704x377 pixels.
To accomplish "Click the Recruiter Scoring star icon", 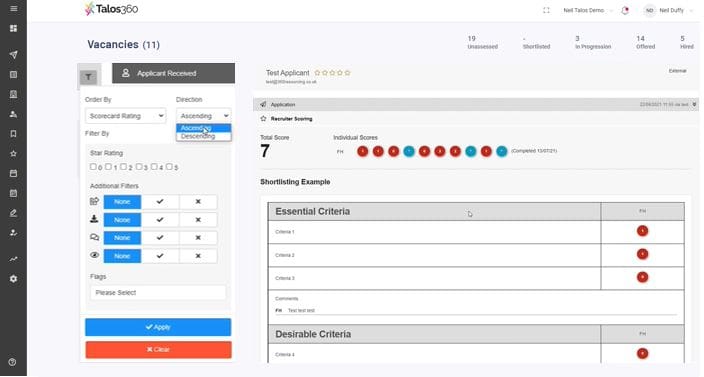I will coord(263,118).
